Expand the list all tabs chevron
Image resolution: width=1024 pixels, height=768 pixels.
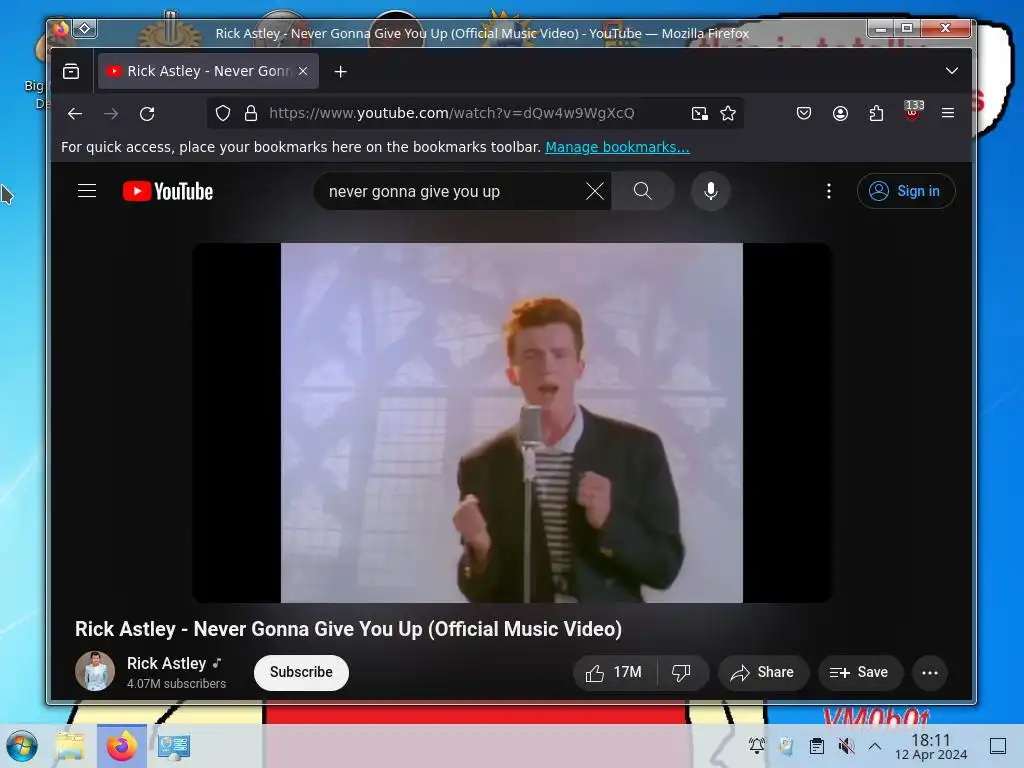coord(952,71)
